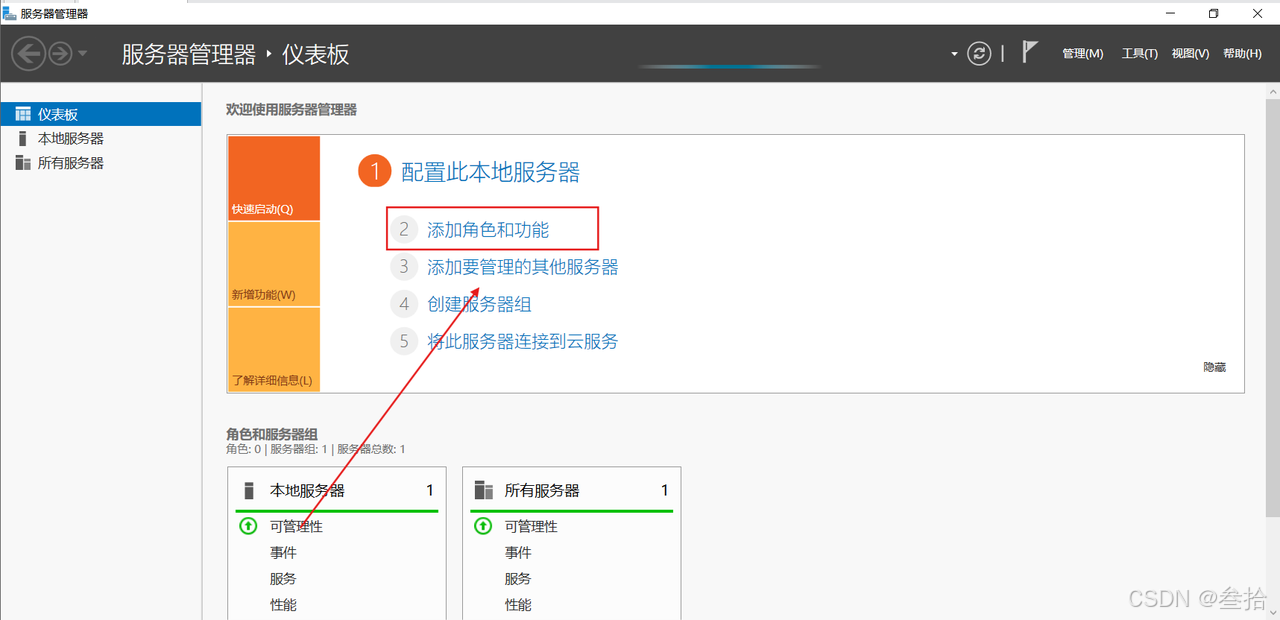Select 仪表板 in the left sidebar
The height and width of the screenshot is (620, 1280).
pyautogui.click(x=100, y=114)
